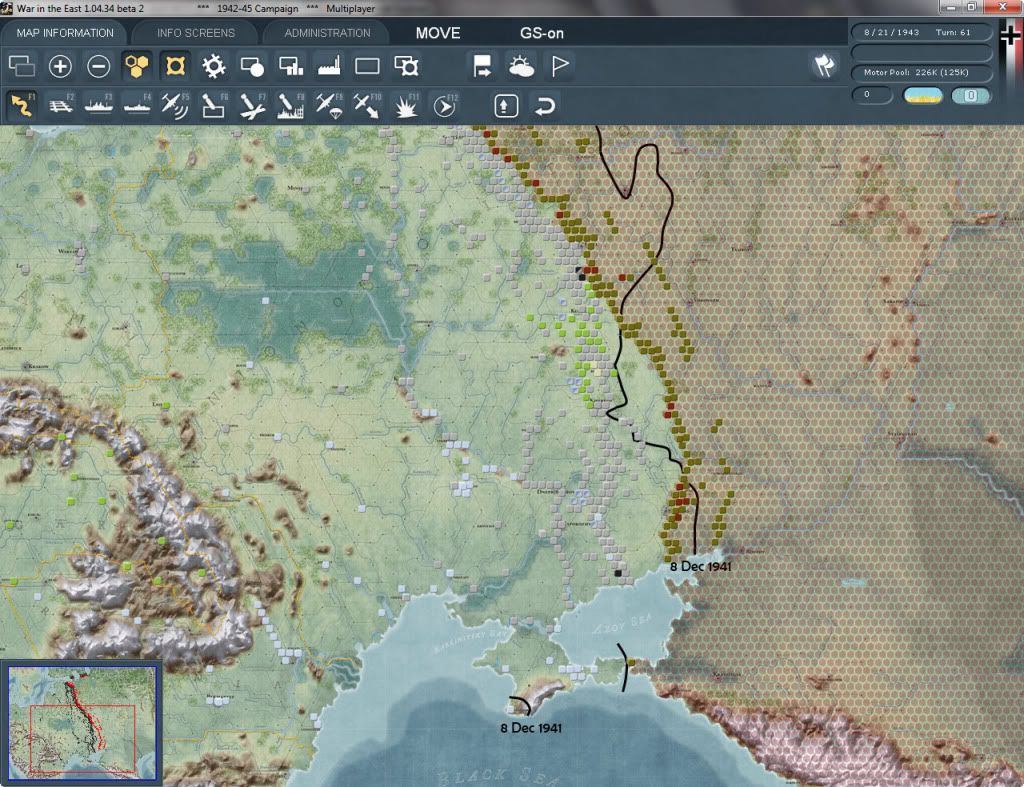Click the empty rectangle outline icon
Viewport: 1024px width, 787px height.
pos(367,66)
